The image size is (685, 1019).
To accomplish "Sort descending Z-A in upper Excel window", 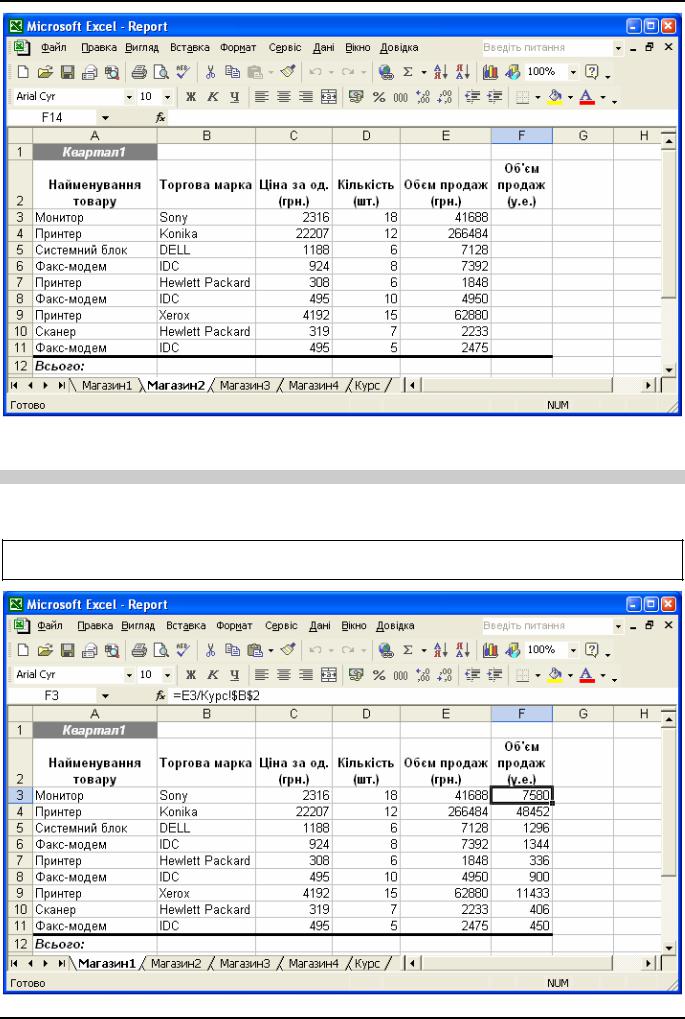I will 463,72.
